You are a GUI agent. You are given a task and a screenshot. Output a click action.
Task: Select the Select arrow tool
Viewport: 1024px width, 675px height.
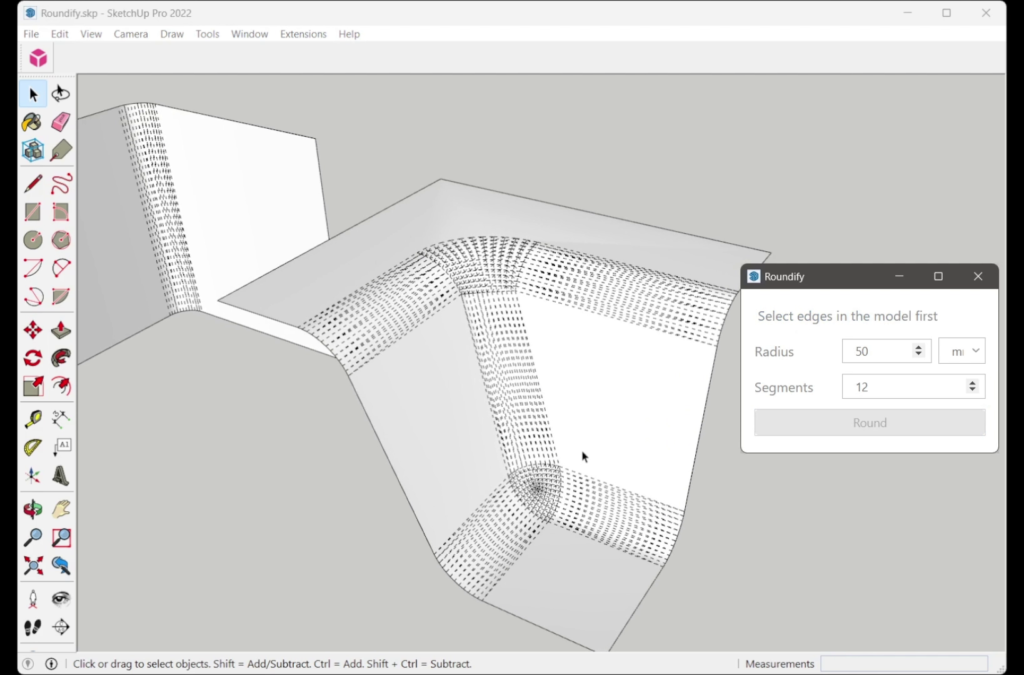(33, 95)
